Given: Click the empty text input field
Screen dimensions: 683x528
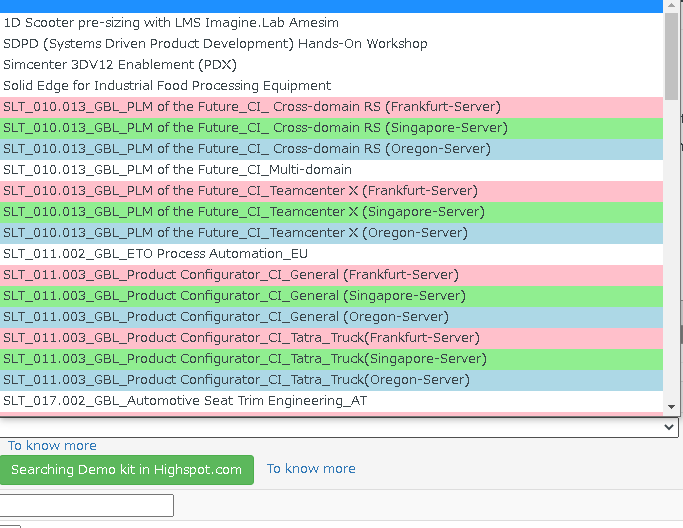Looking at the screenshot, I should click(x=87, y=505).
